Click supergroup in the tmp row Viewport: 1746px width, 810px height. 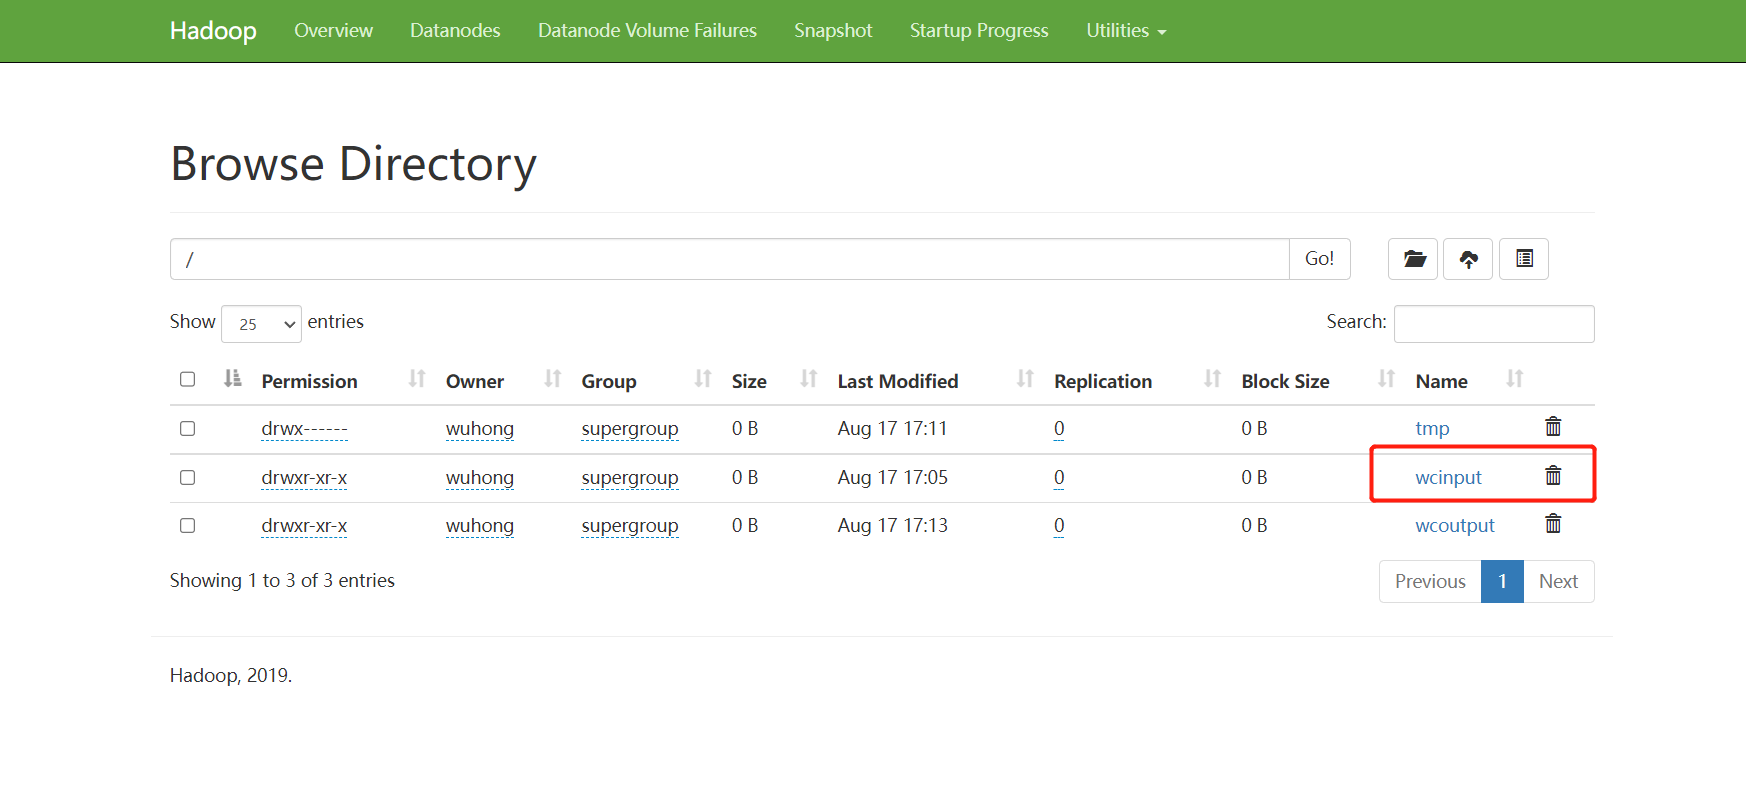[630, 428]
